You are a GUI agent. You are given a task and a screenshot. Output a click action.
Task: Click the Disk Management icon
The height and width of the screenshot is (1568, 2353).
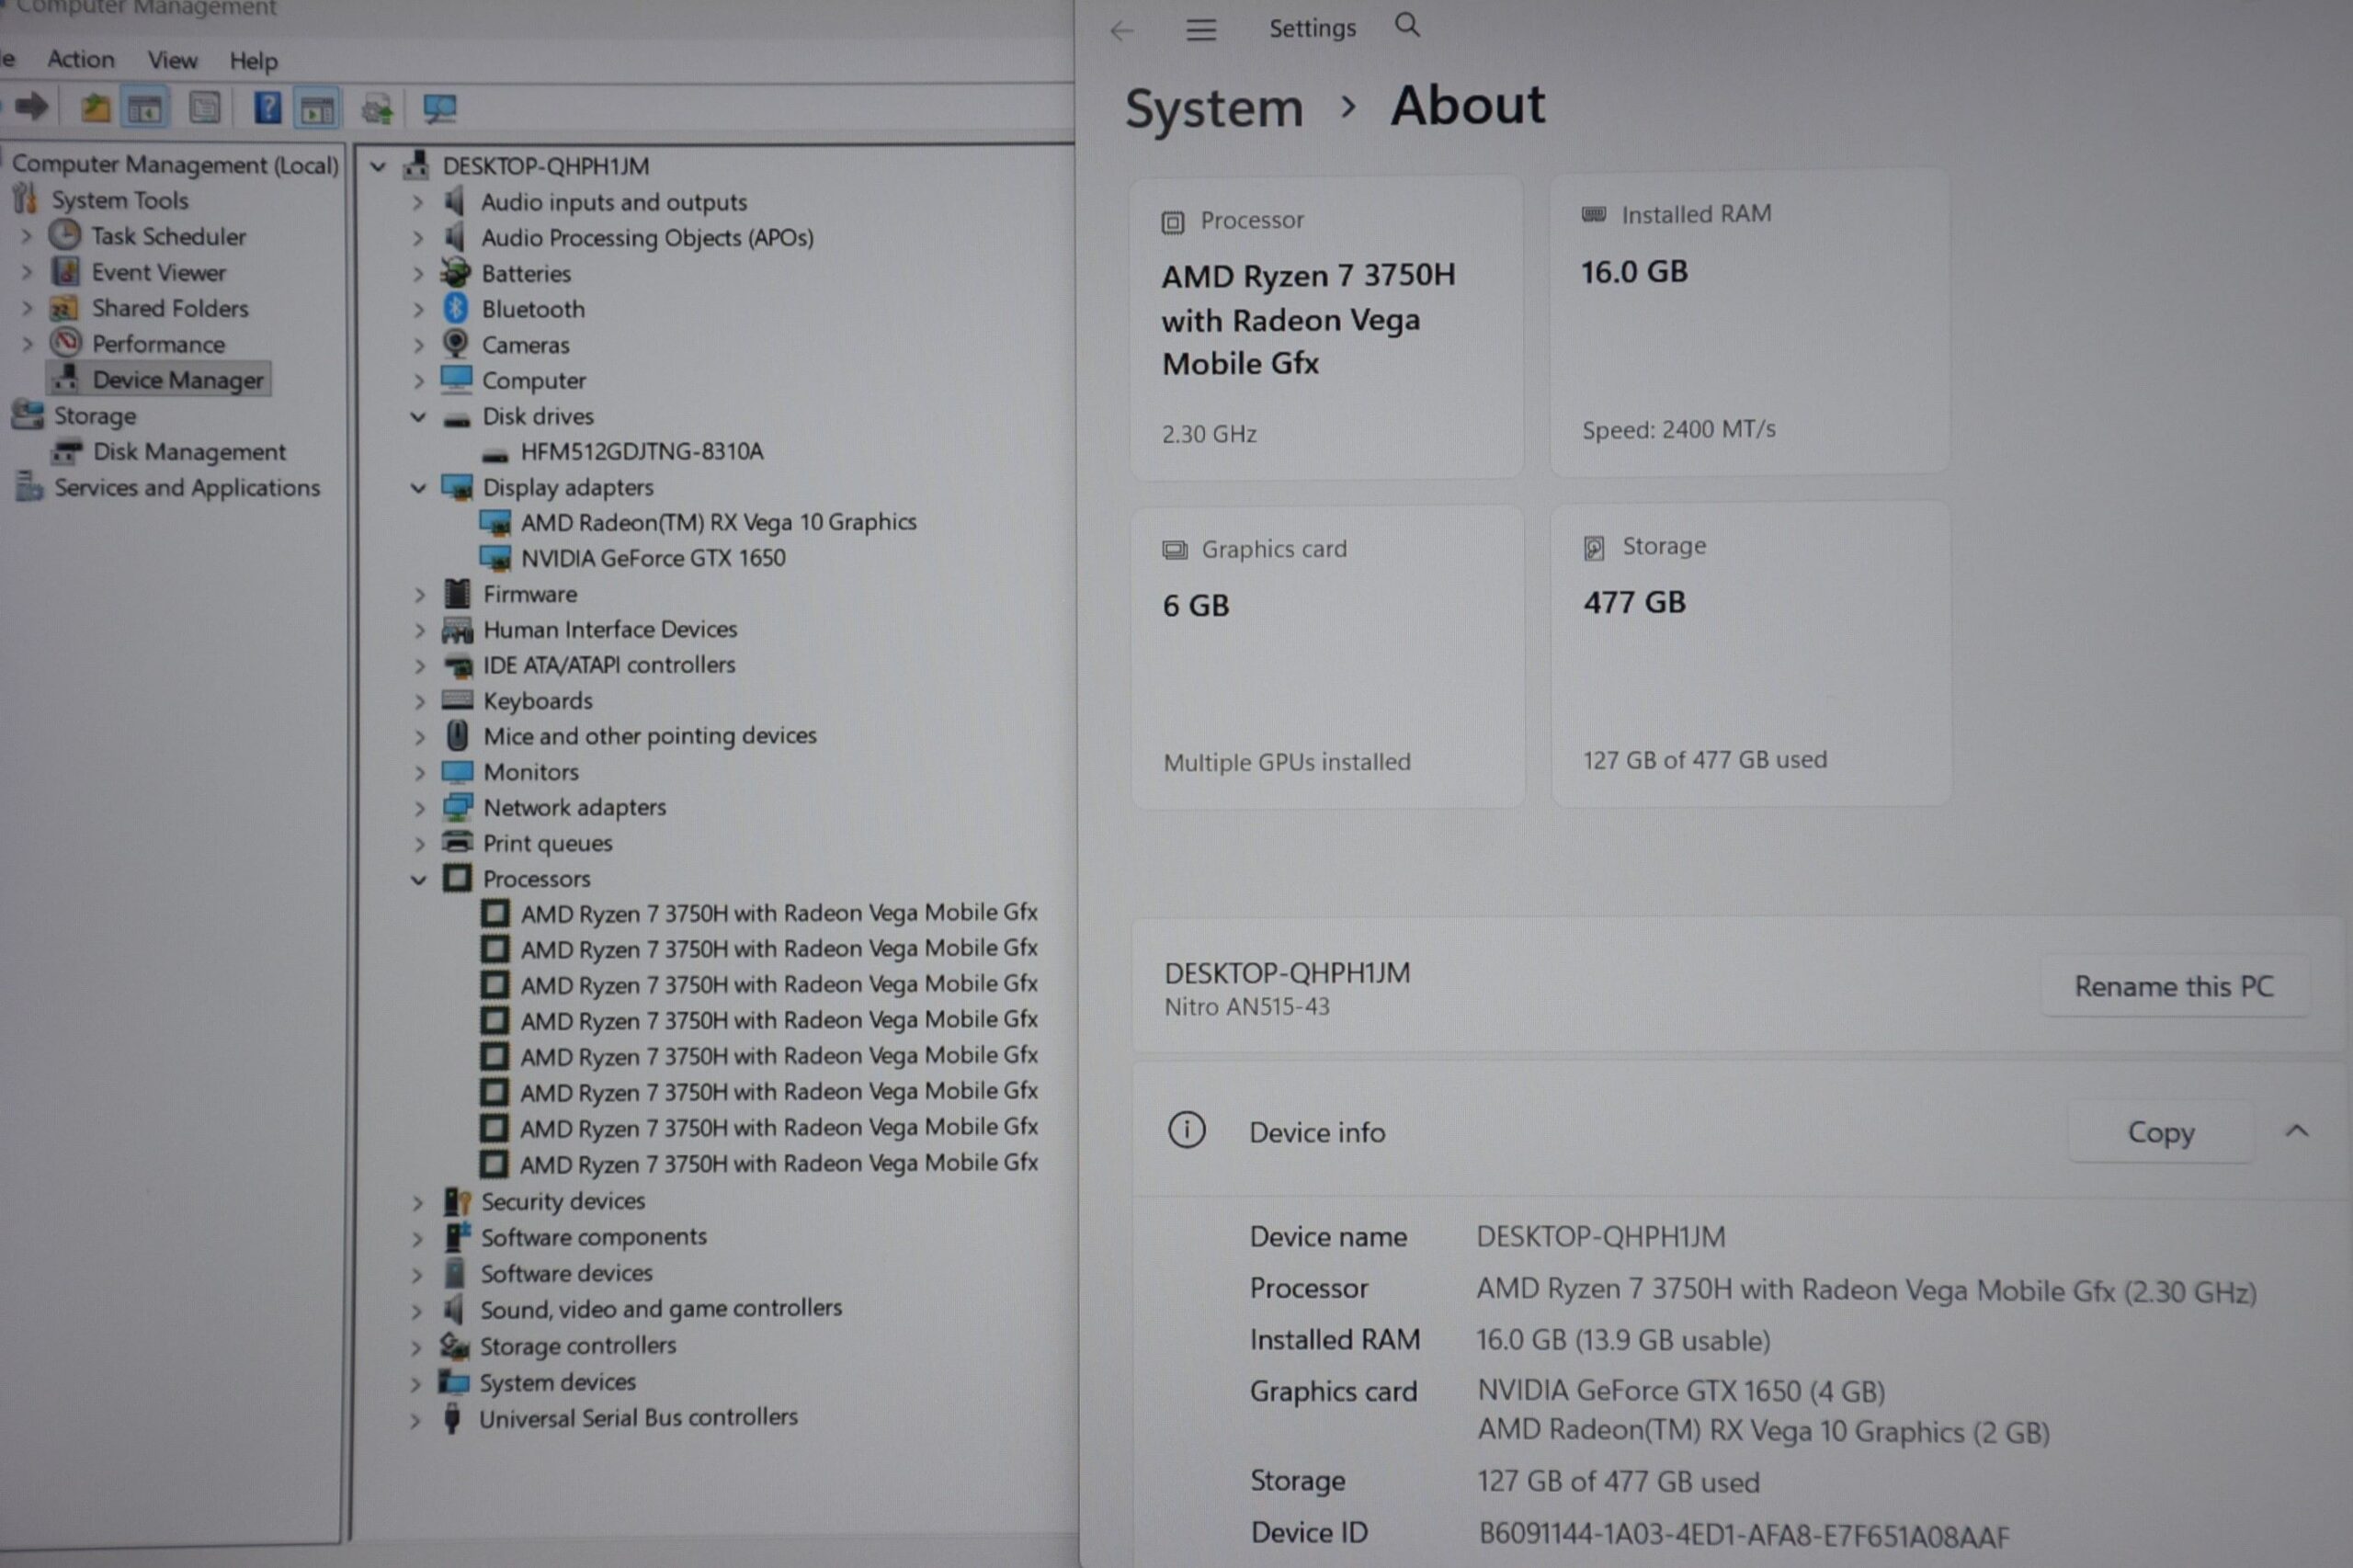tap(67, 451)
